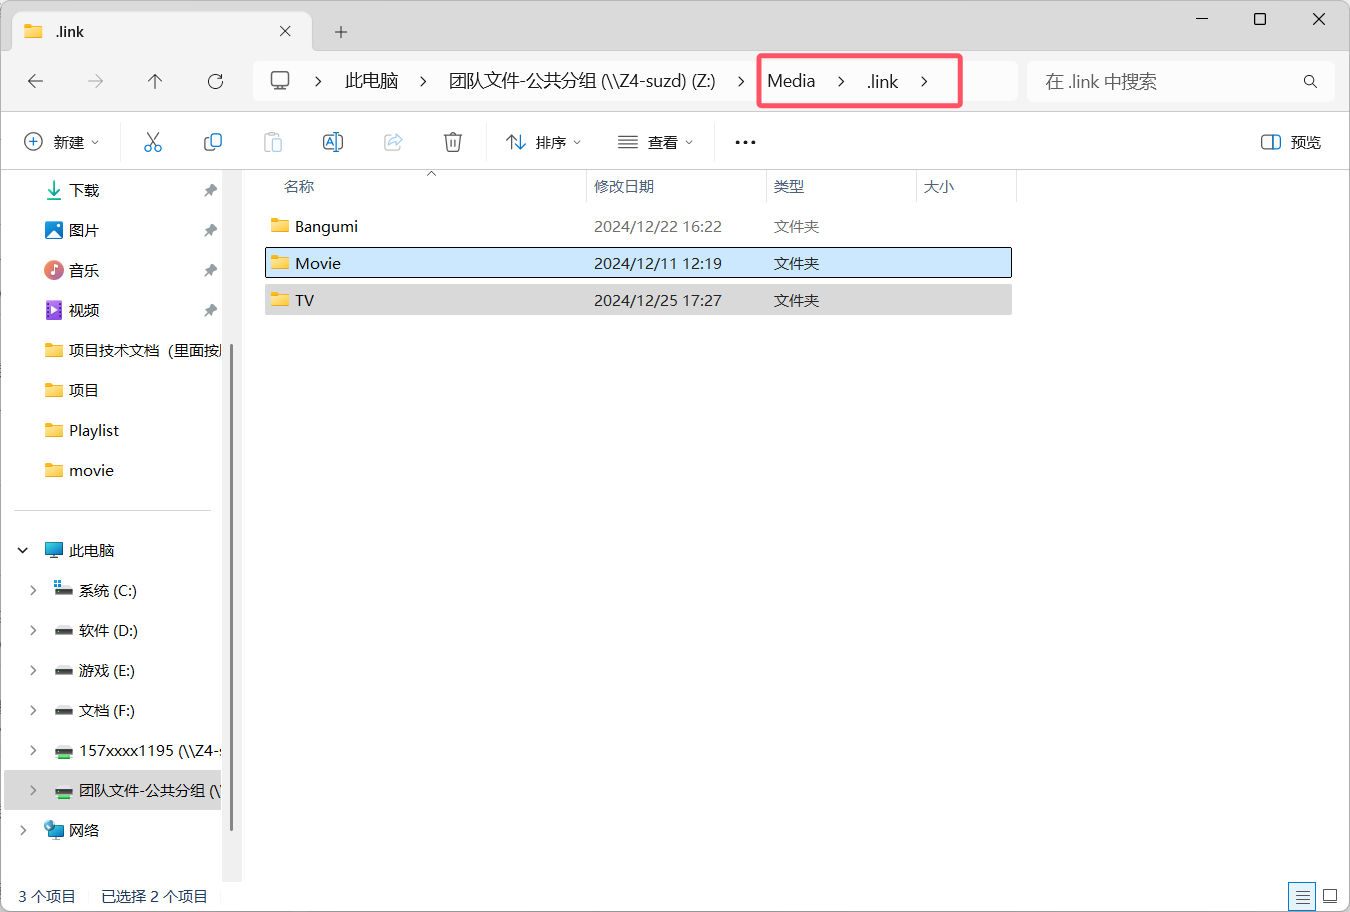This screenshot has width=1350, height=912.
Task: Click the Bangumi folder icon
Action: (280, 226)
